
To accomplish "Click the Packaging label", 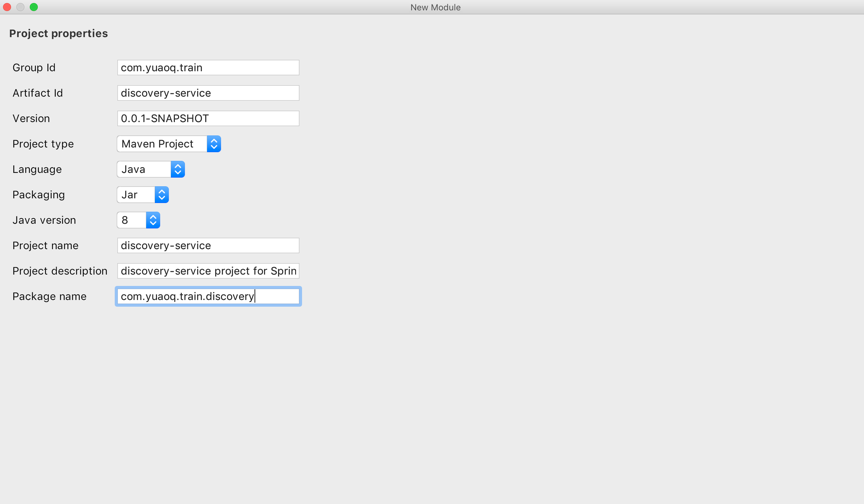I will tap(39, 194).
